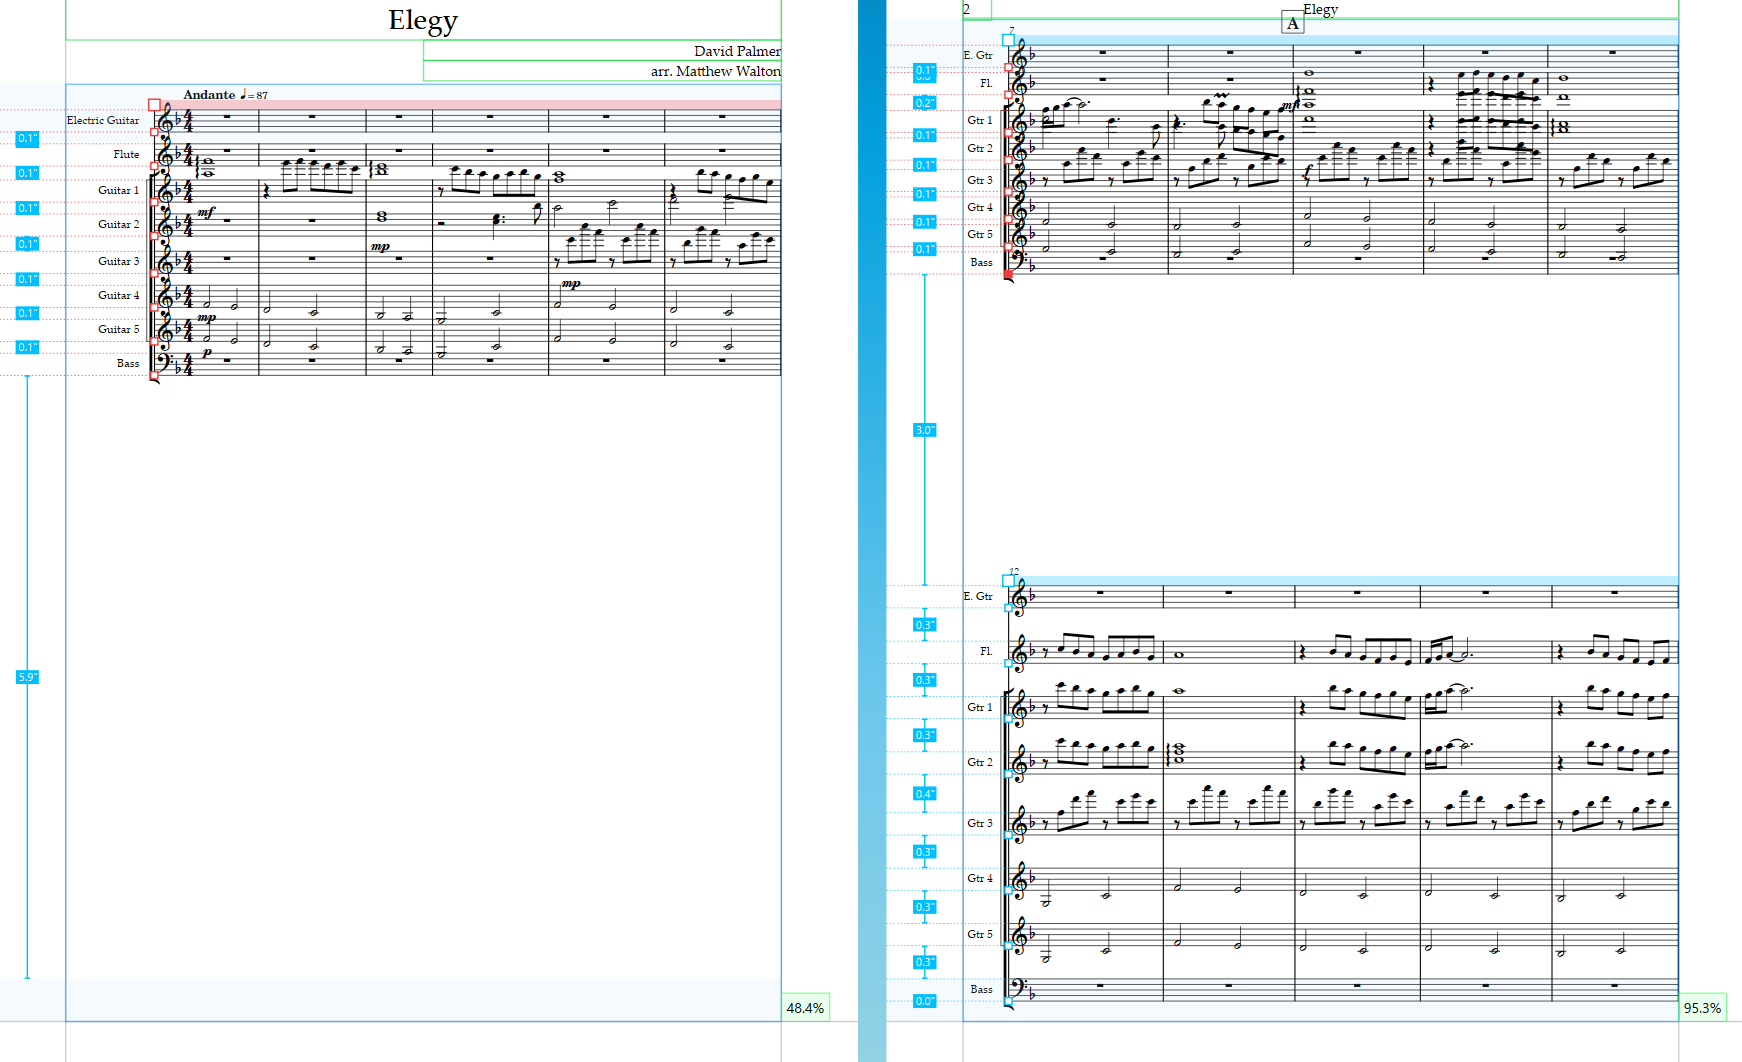
Task: Click the "Bass" label in the bar 12 system
Action: coord(981,989)
